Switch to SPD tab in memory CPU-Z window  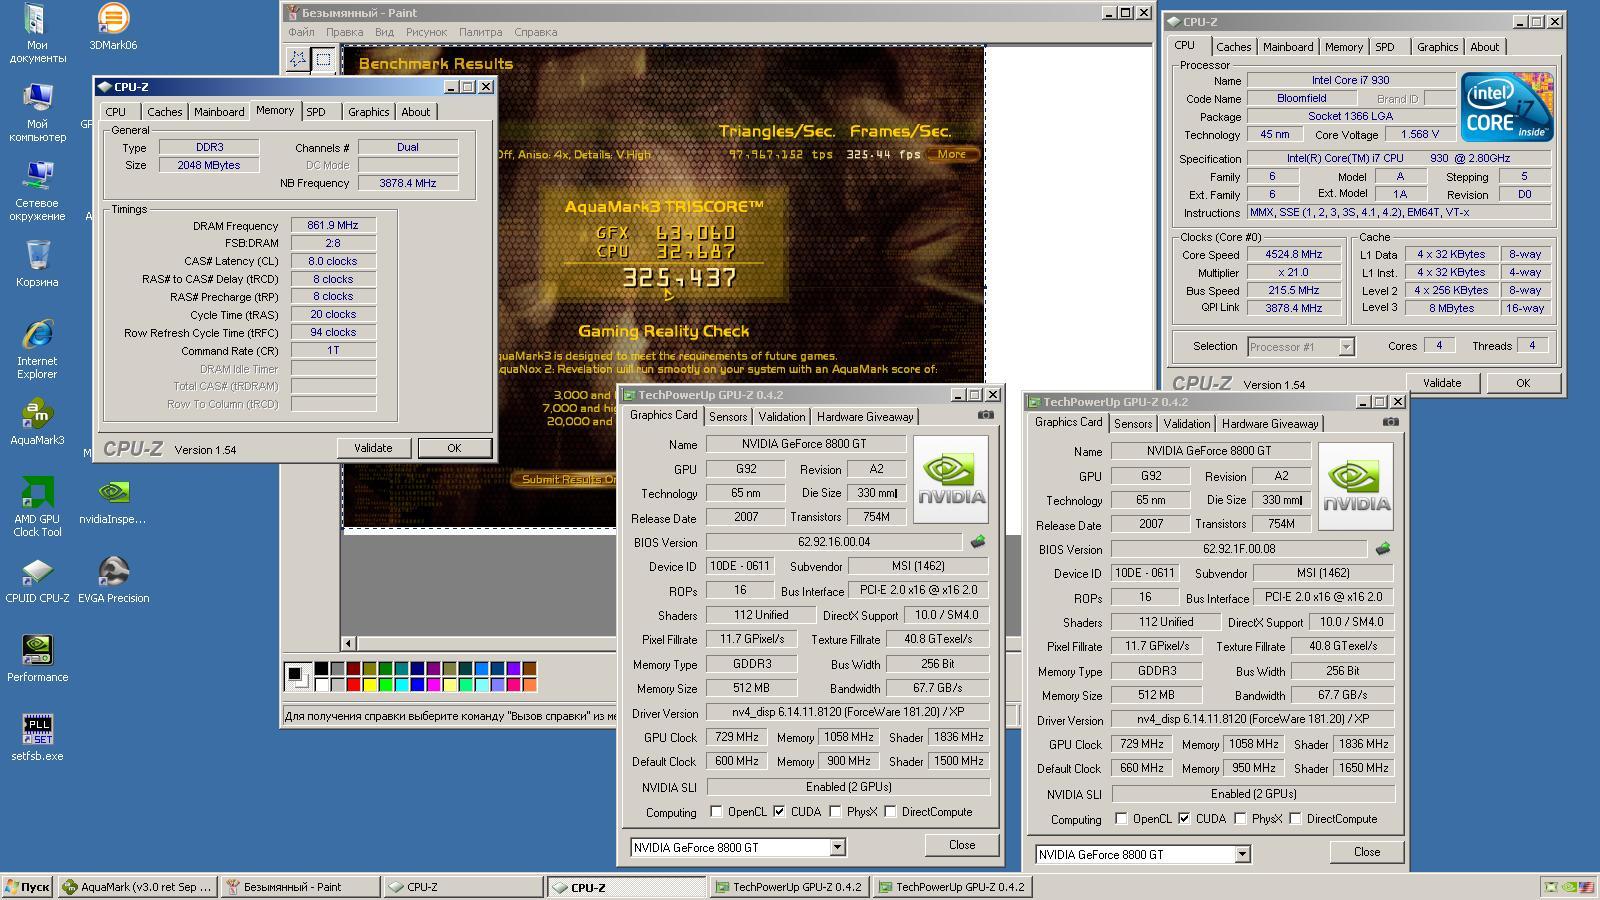click(316, 112)
